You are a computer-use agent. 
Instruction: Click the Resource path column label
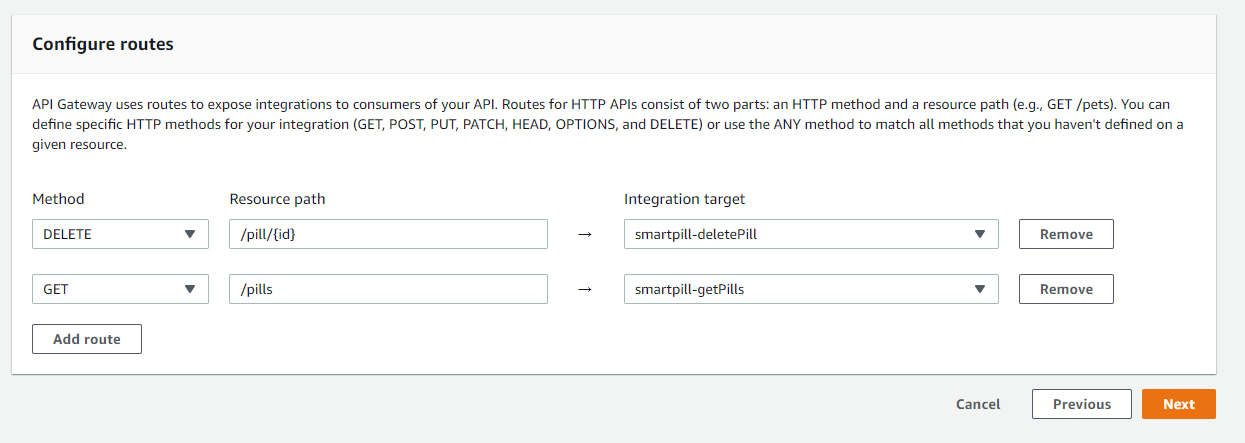(277, 199)
